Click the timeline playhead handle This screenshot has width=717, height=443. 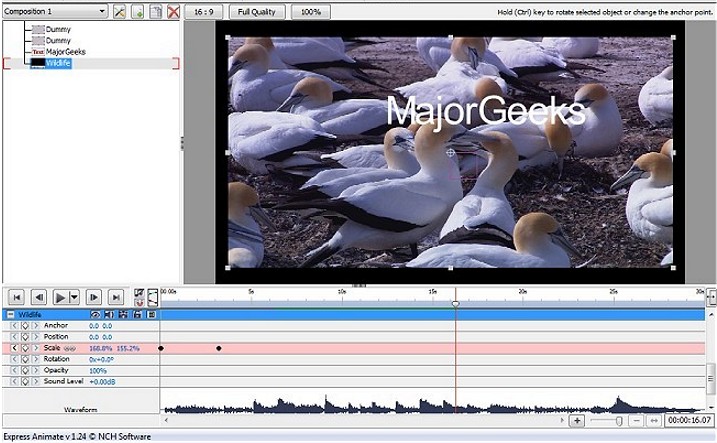455,304
